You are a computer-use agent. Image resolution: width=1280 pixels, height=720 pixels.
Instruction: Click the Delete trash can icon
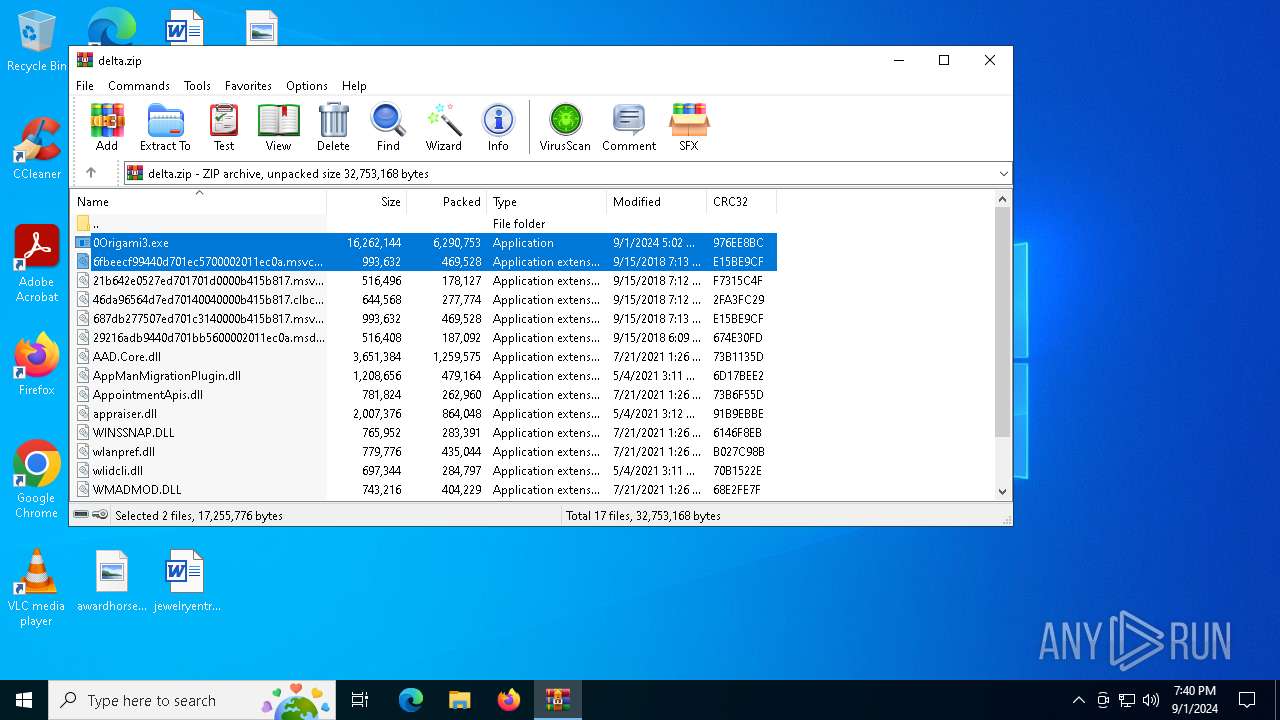point(333,127)
